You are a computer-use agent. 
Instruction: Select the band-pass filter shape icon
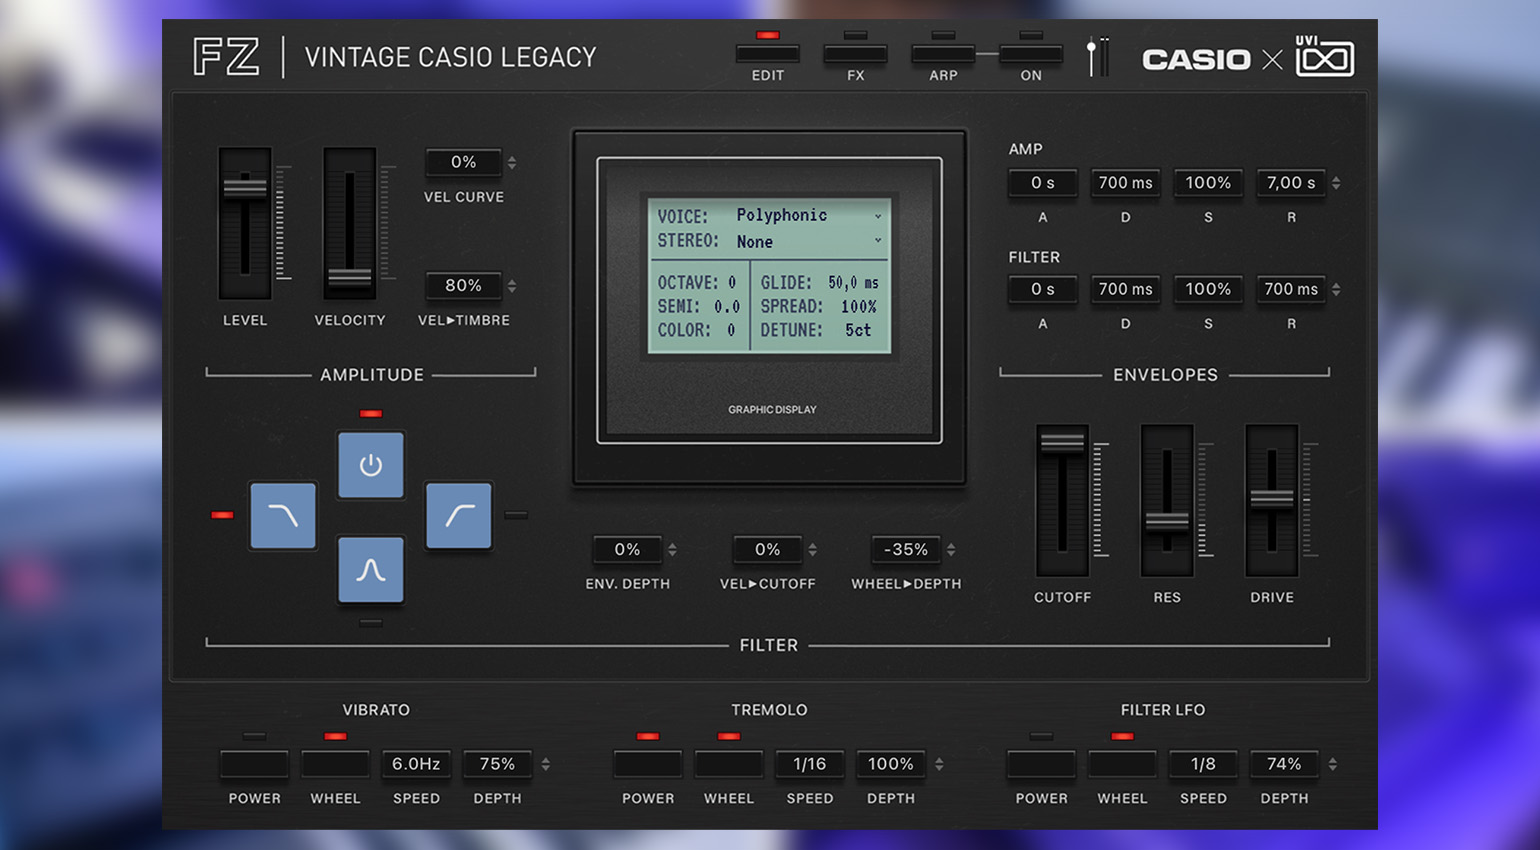pos(371,570)
